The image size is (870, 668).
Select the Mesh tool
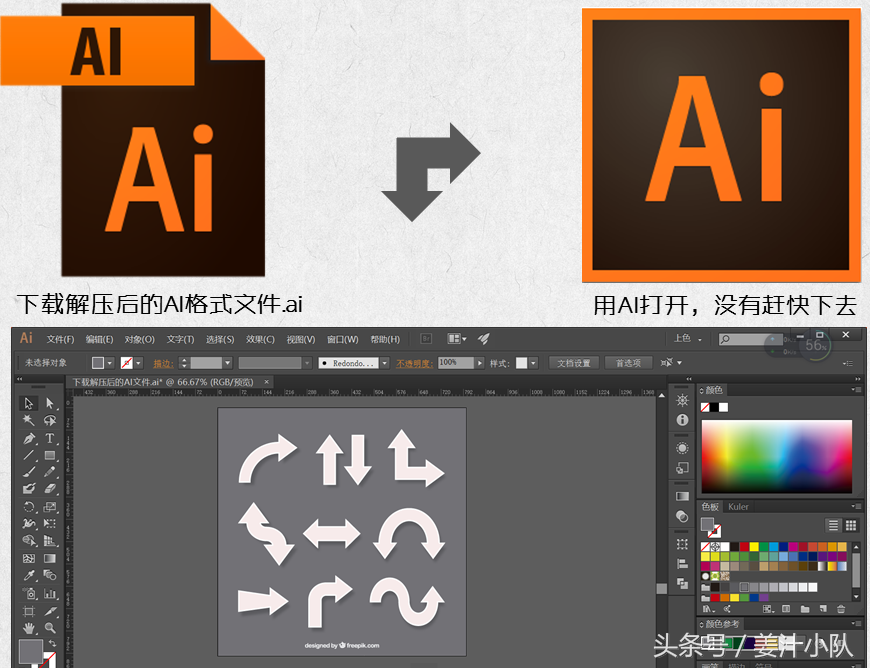pos(29,558)
